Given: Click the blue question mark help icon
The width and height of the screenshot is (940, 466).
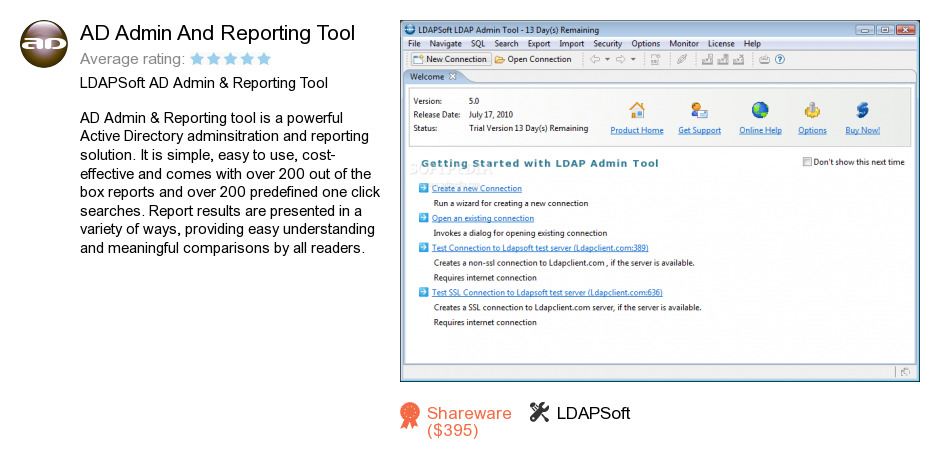Looking at the screenshot, I should click(x=780, y=59).
